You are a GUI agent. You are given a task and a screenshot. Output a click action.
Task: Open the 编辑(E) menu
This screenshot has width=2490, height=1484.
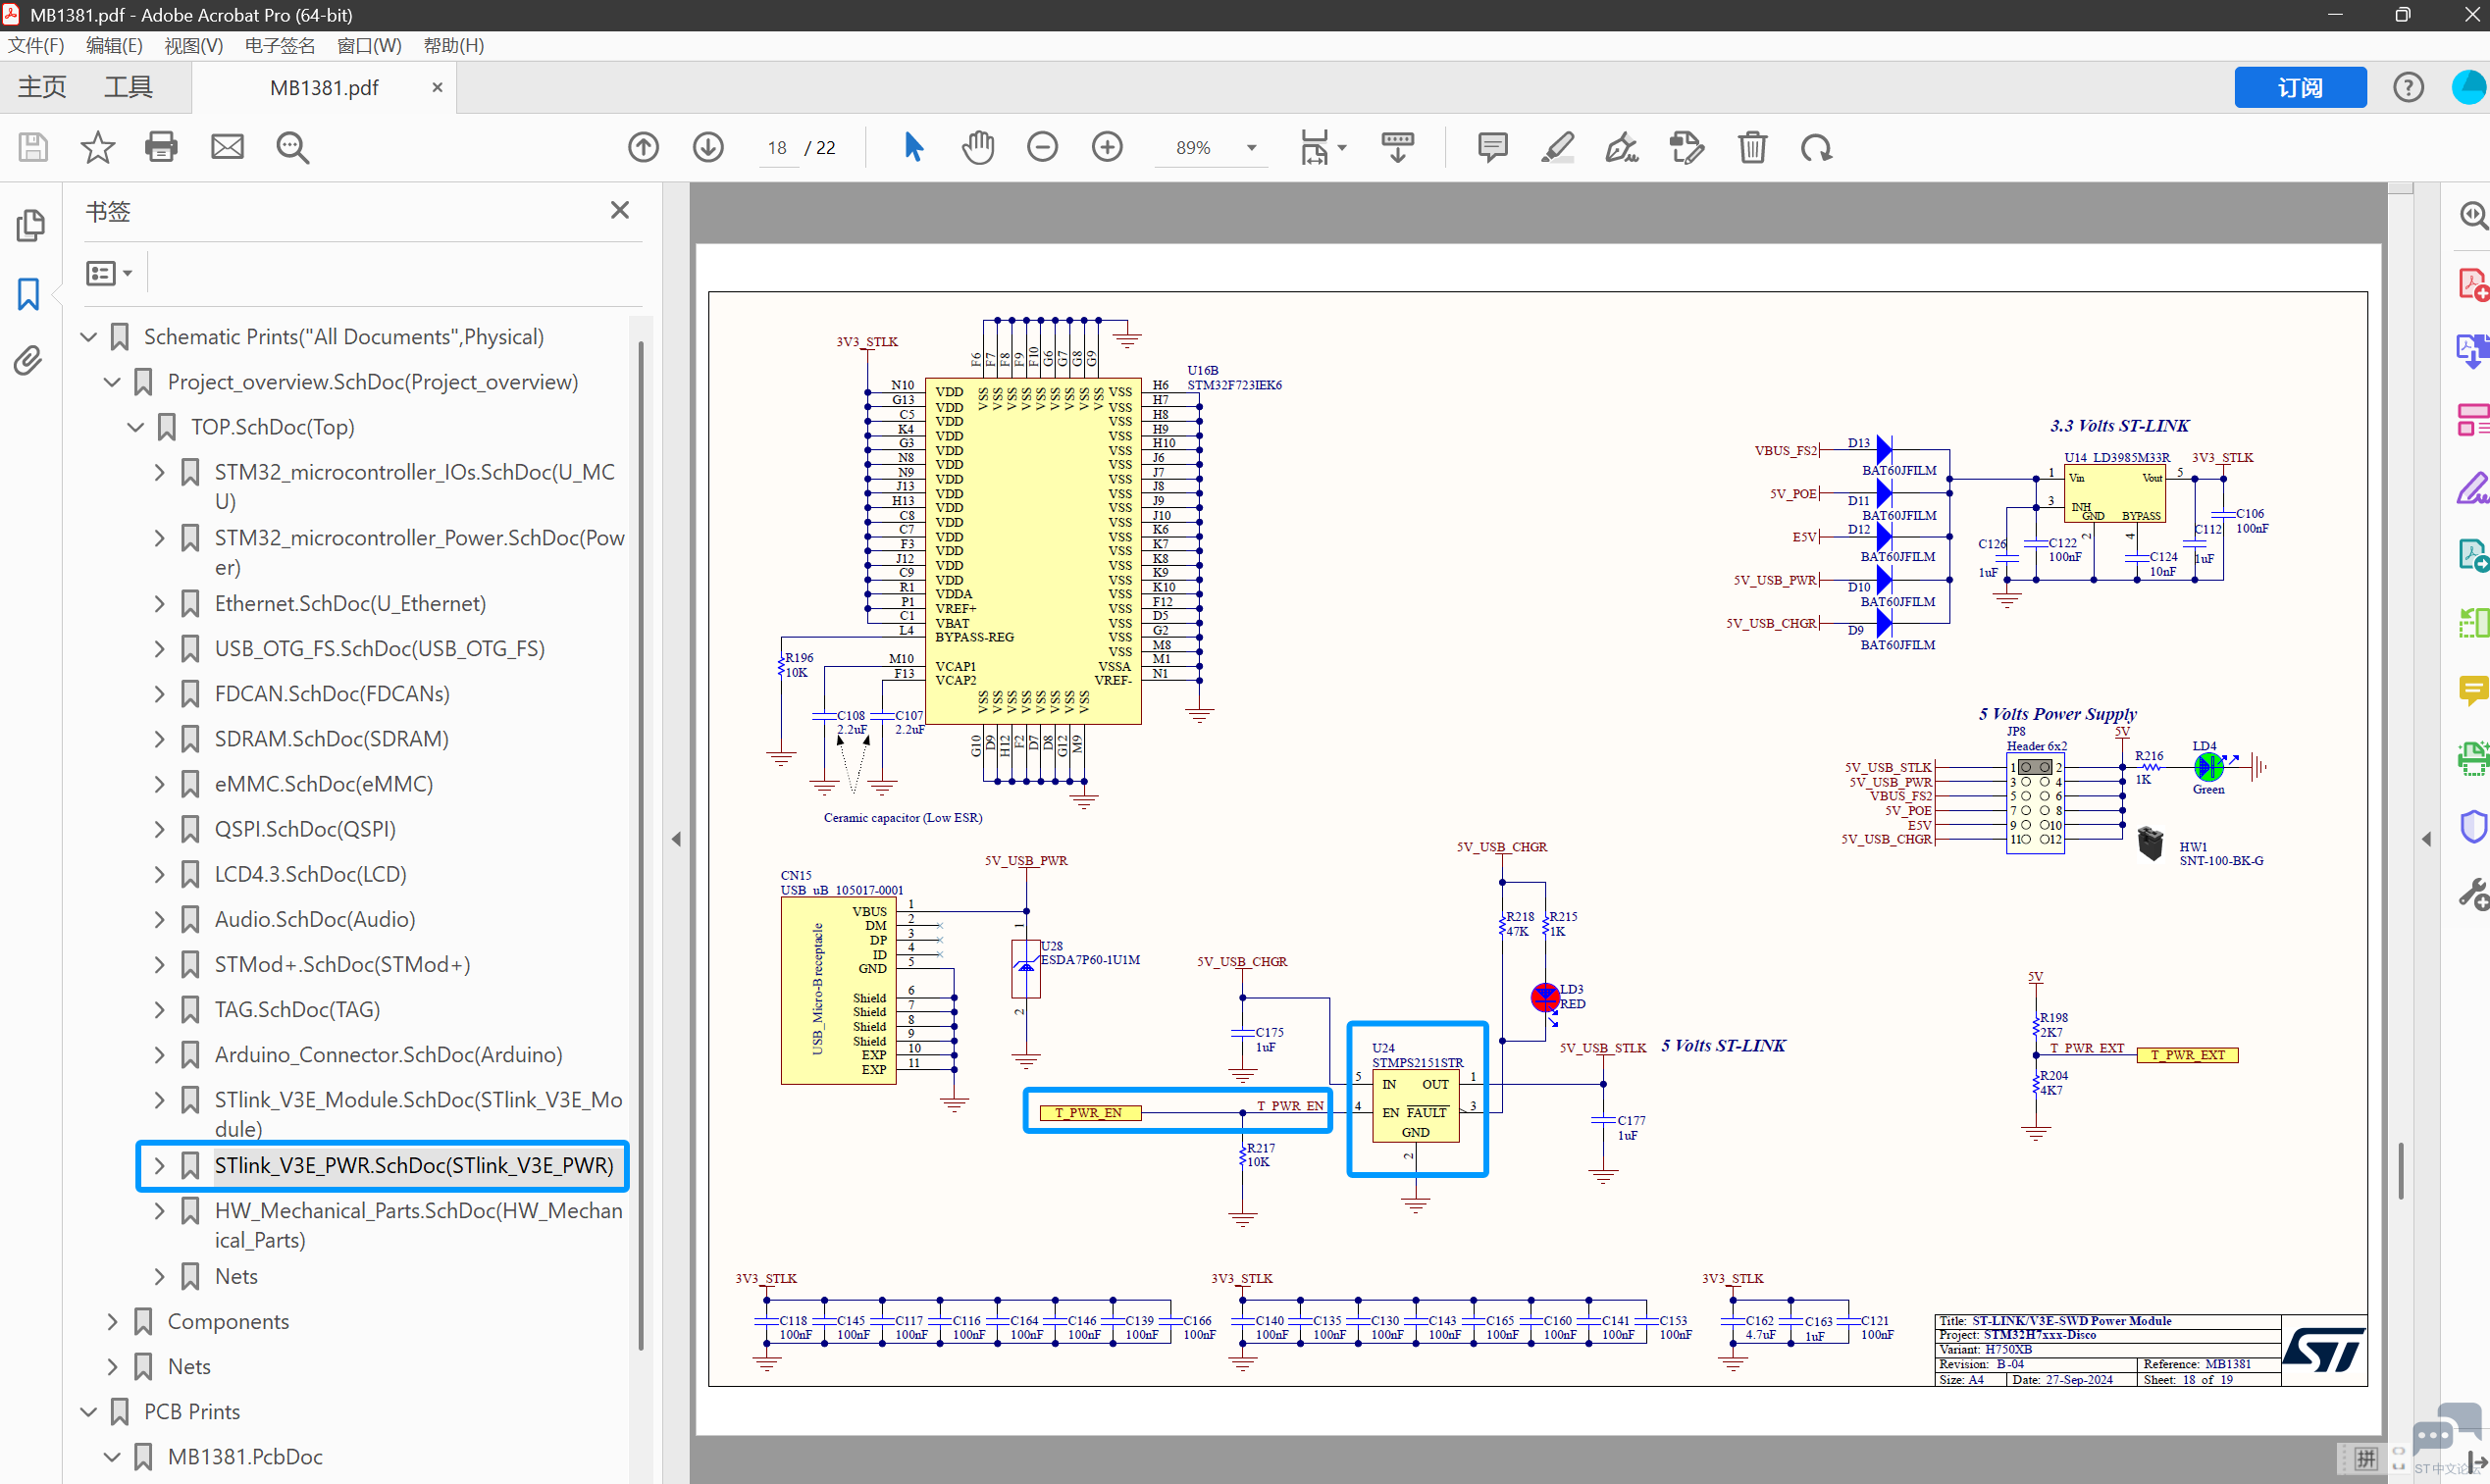coord(114,46)
